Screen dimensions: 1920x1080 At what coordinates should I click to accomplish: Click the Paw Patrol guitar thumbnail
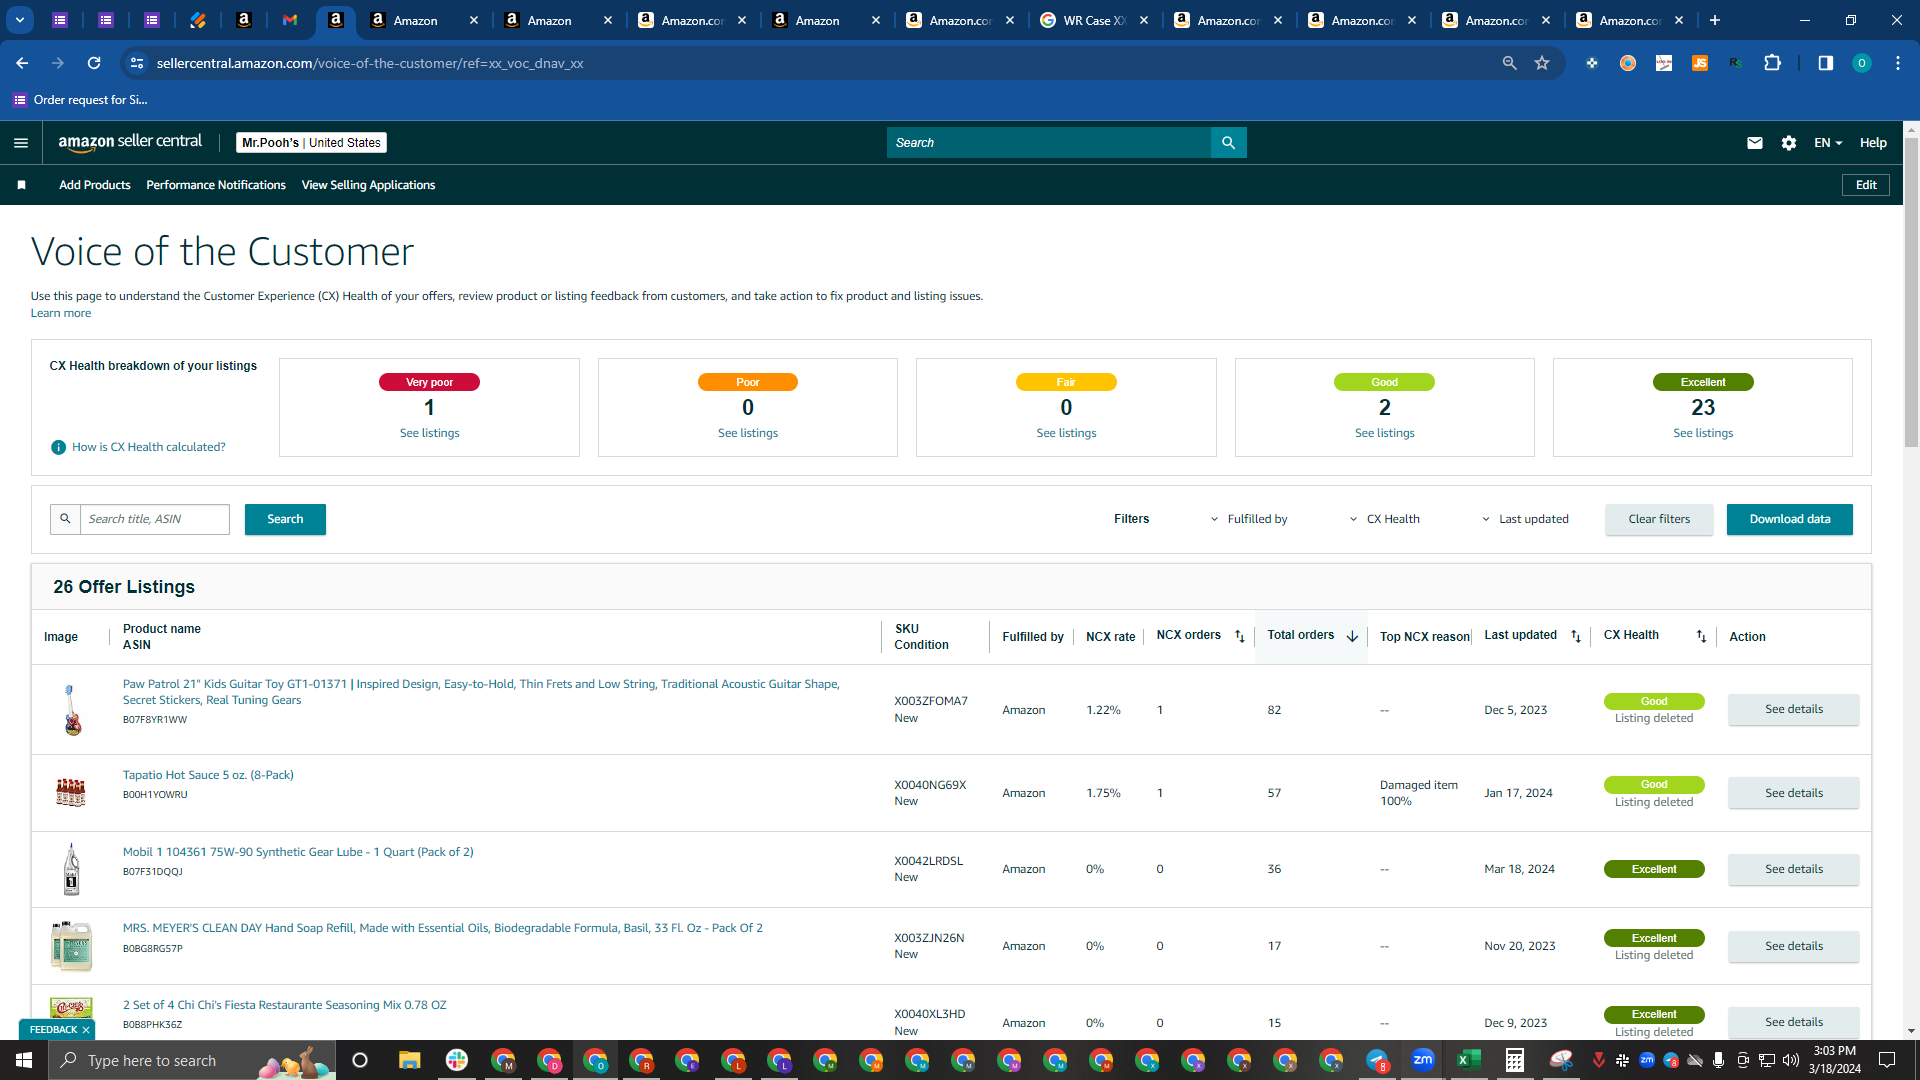pyautogui.click(x=71, y=710)
